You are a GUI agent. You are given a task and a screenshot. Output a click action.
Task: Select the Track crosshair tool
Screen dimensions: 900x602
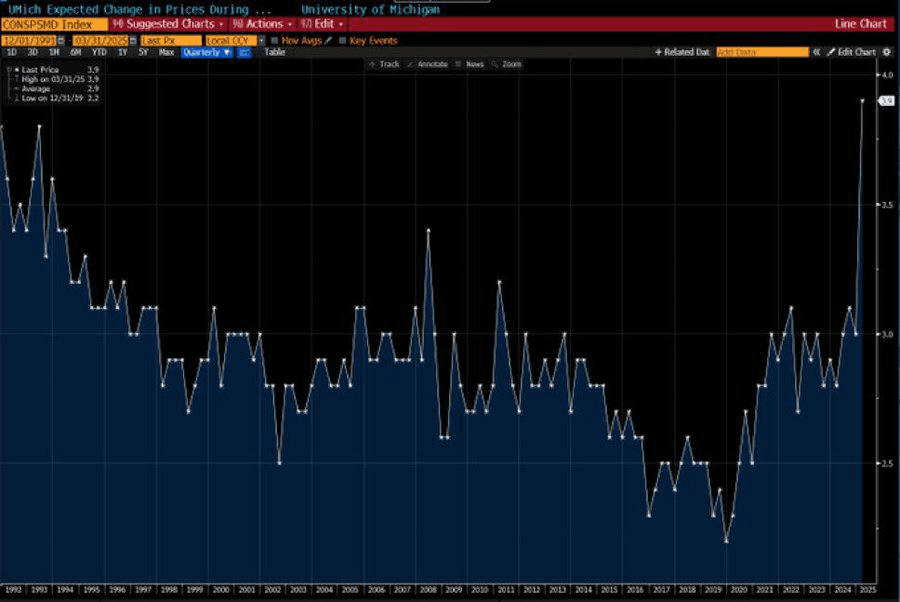coord(385,64)
